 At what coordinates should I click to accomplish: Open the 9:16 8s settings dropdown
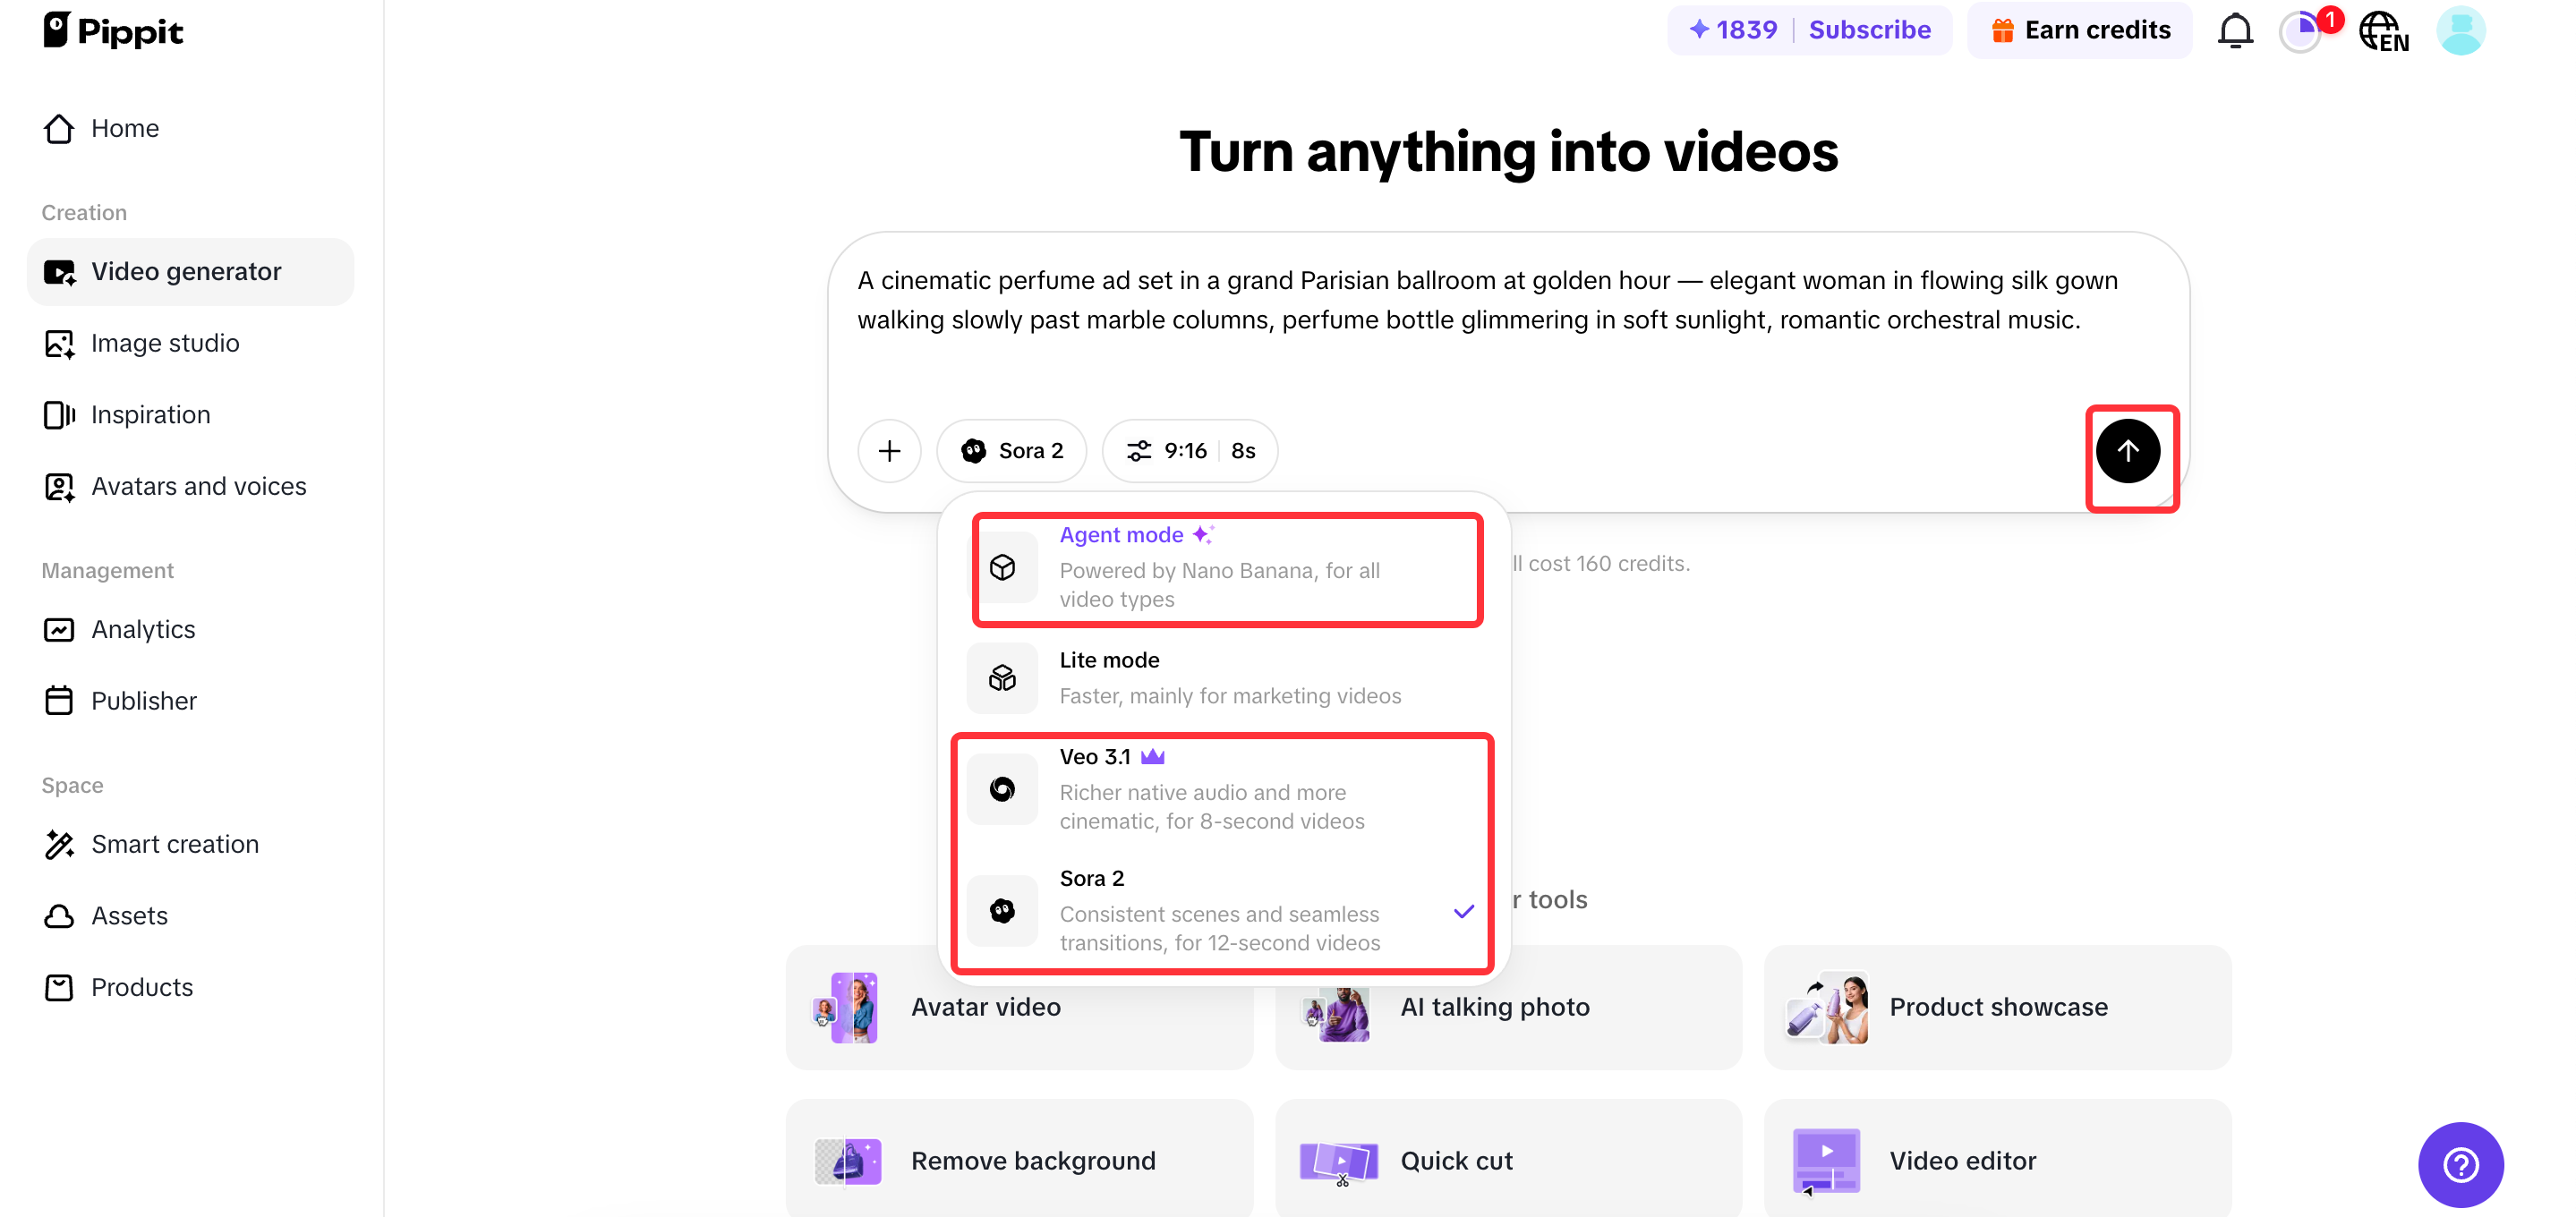pos(1190,451)
